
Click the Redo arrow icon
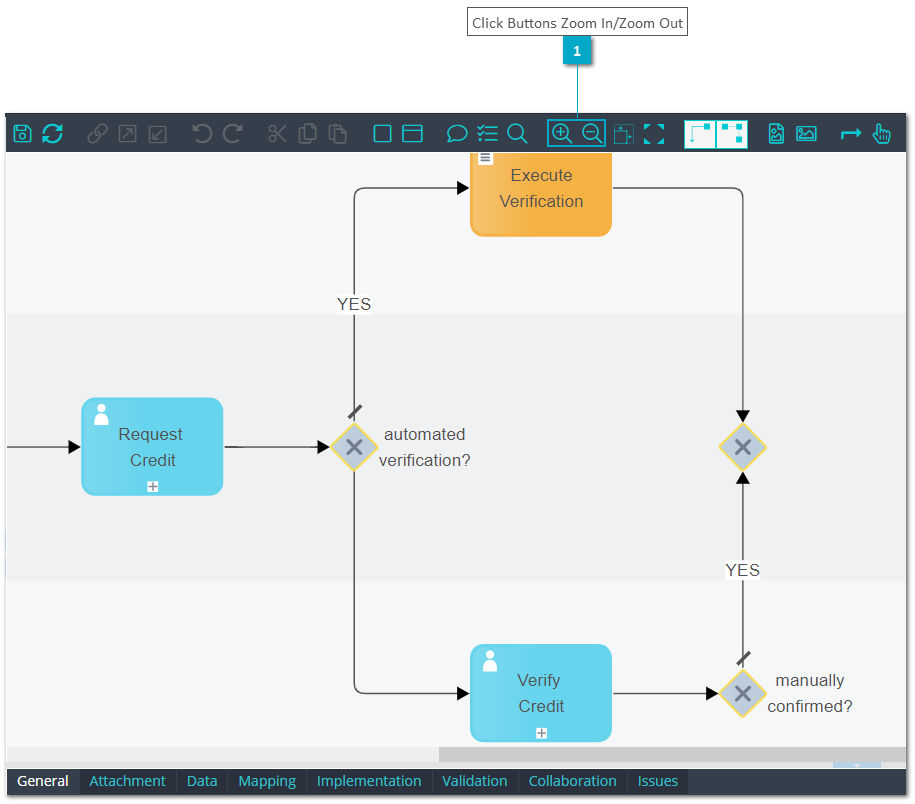click(232, 134)
